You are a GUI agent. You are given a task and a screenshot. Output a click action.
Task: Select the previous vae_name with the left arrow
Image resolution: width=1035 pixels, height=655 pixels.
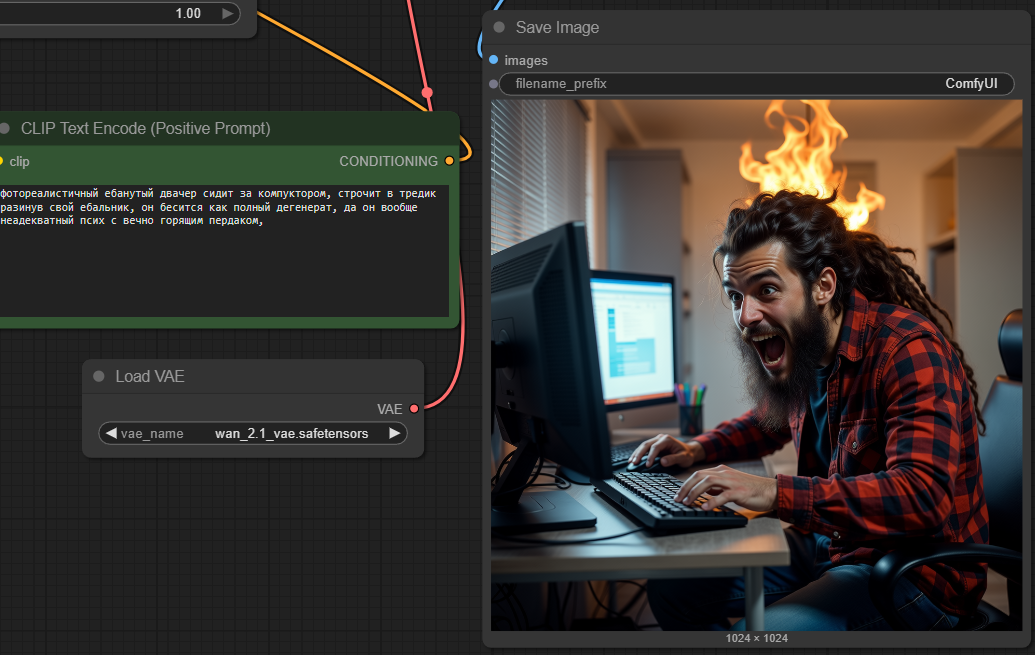(111, 433)
